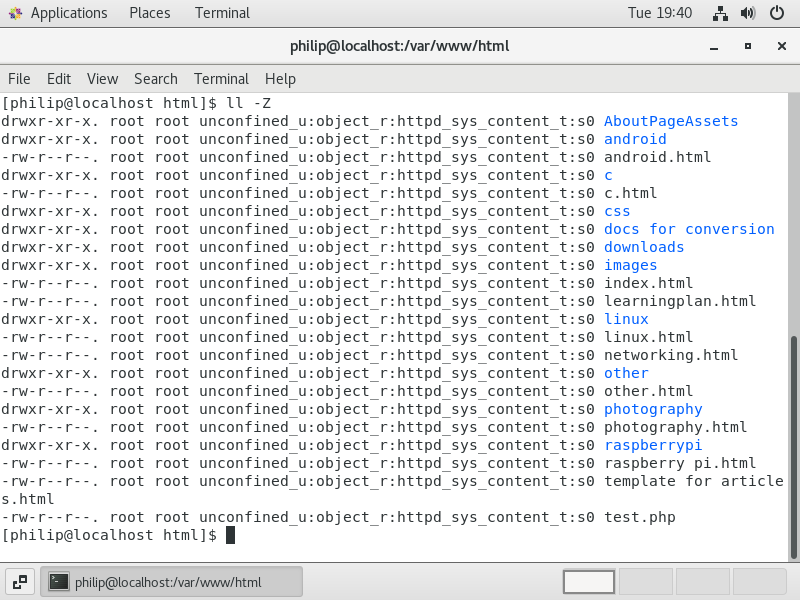Click the terminal cursor at the prompt
Viewport: 800px width, 600px height.
[230, 535]
